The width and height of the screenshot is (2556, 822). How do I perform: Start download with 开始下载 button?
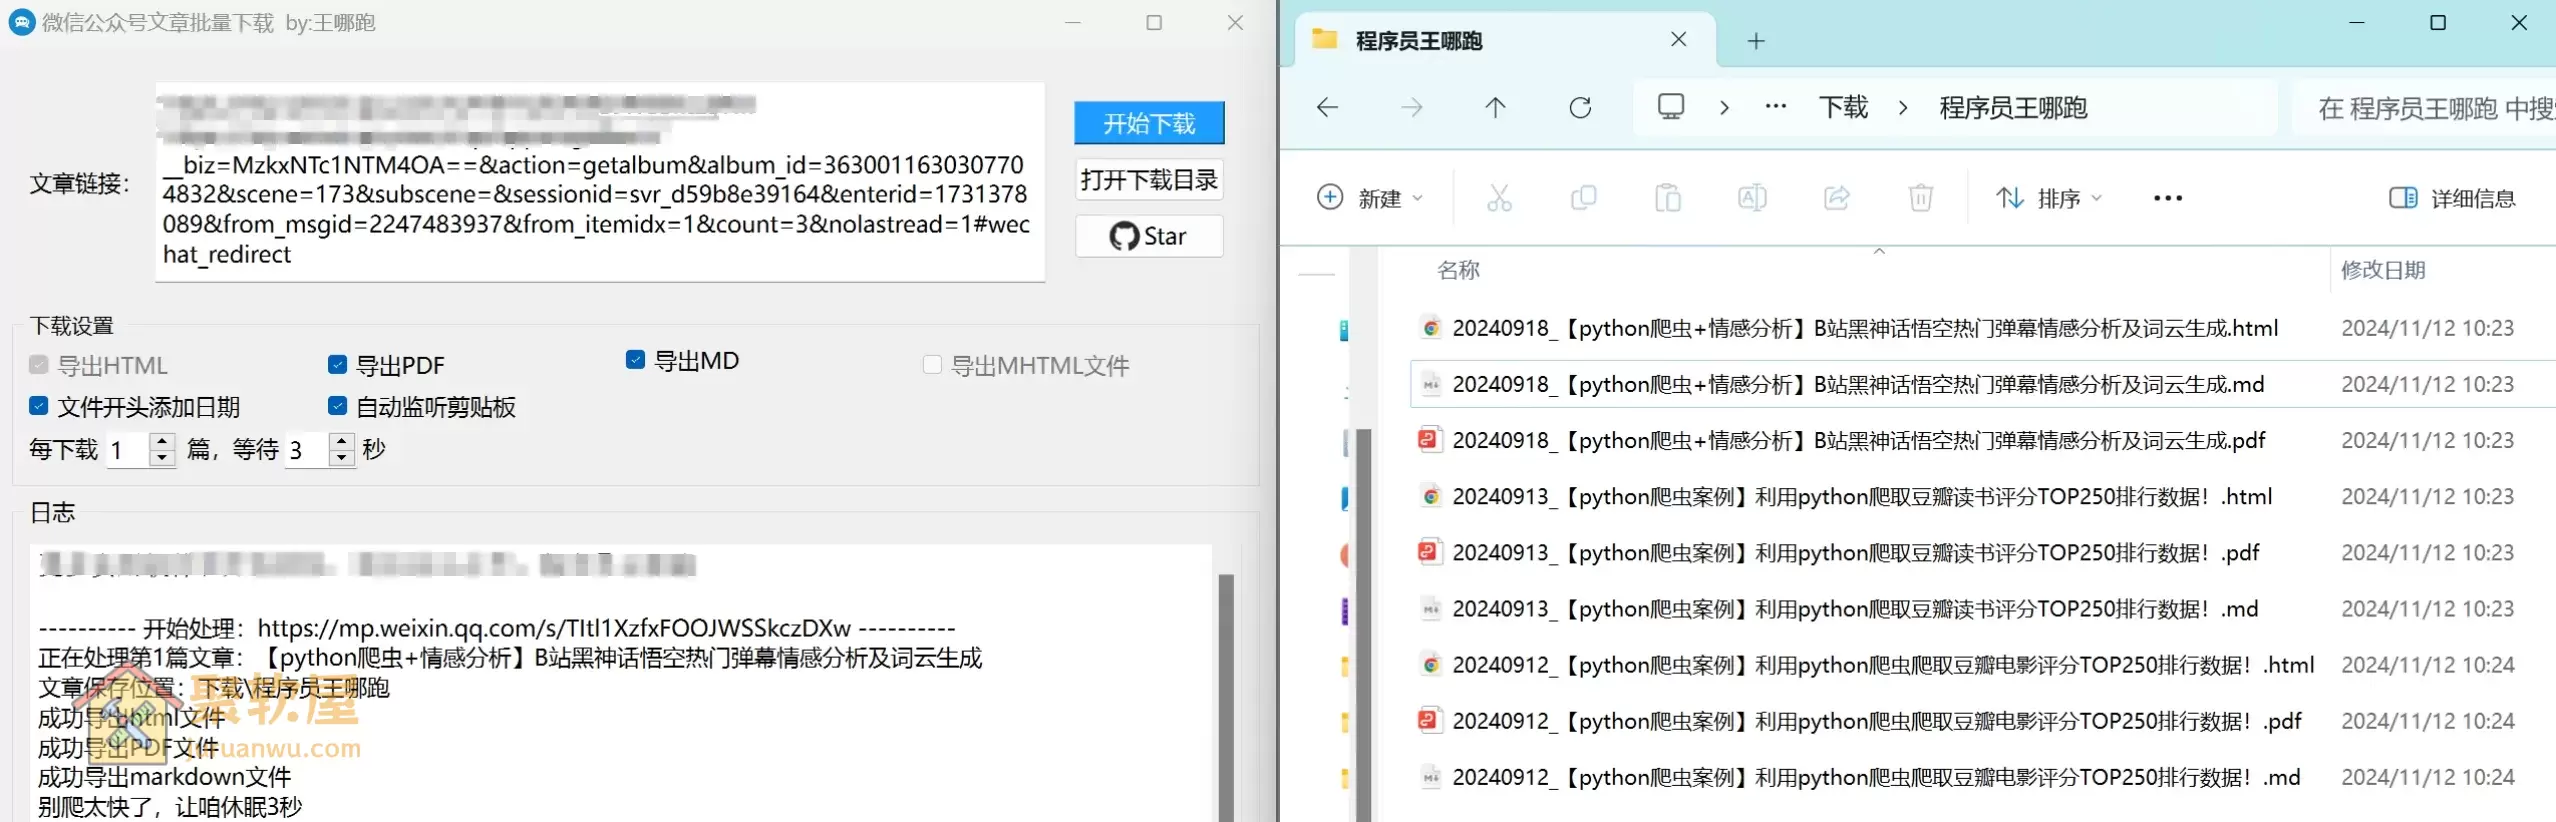click(1149, 123)
